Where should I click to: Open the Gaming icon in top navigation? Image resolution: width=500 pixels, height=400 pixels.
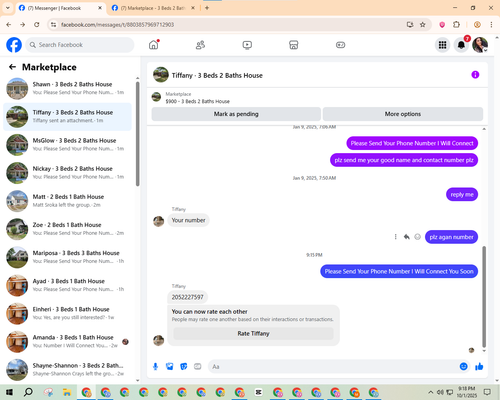coord(340,45)
